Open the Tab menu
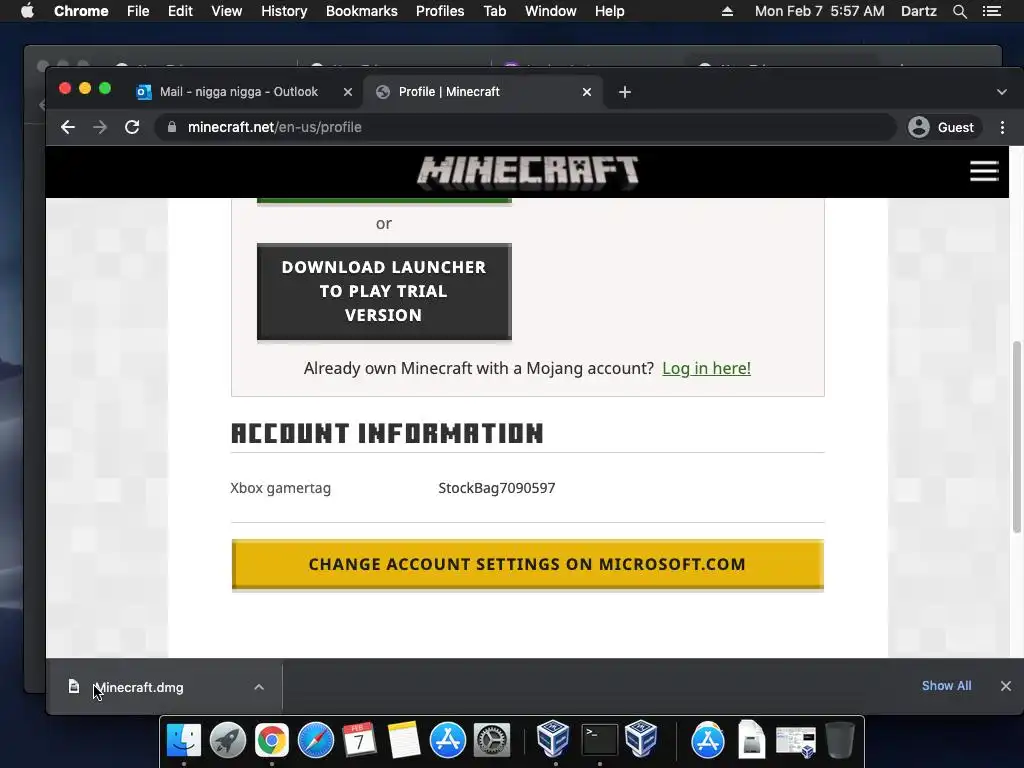1024x768 pixels. tap(495, 11)
